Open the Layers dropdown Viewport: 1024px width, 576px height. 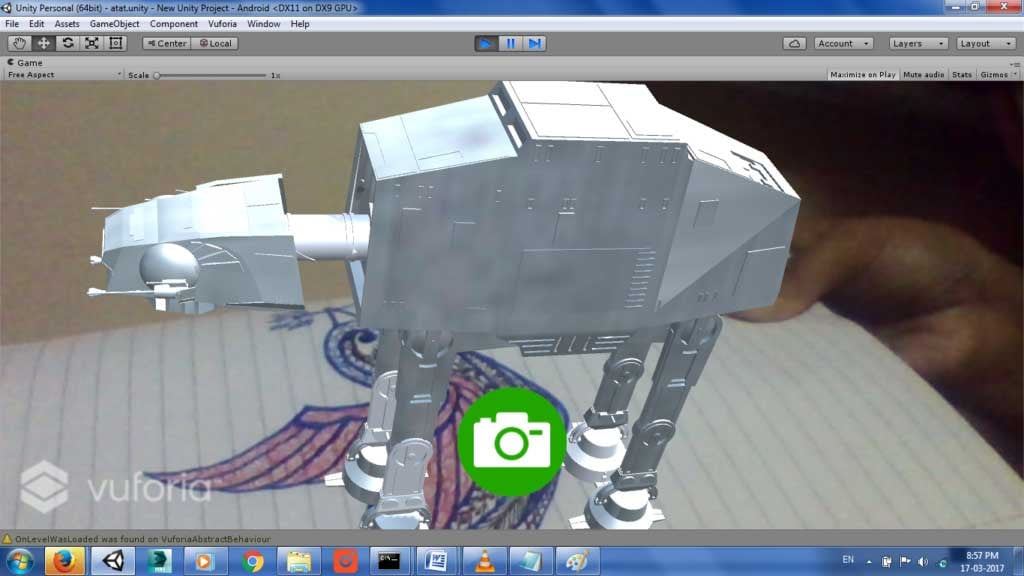pos(916,43)
